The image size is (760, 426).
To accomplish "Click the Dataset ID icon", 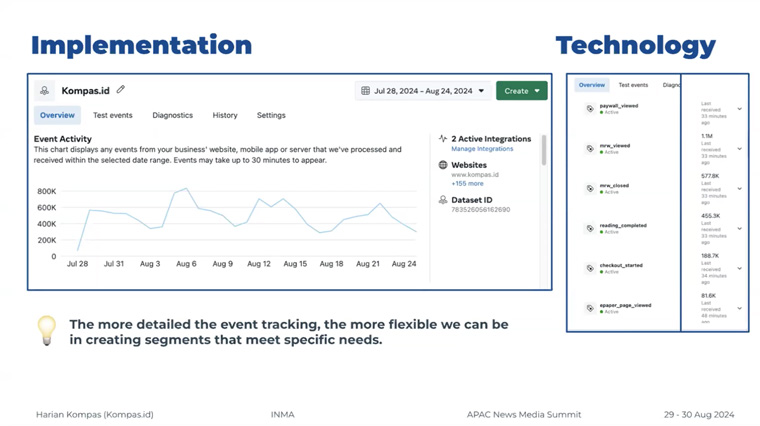I will point(443,200).
